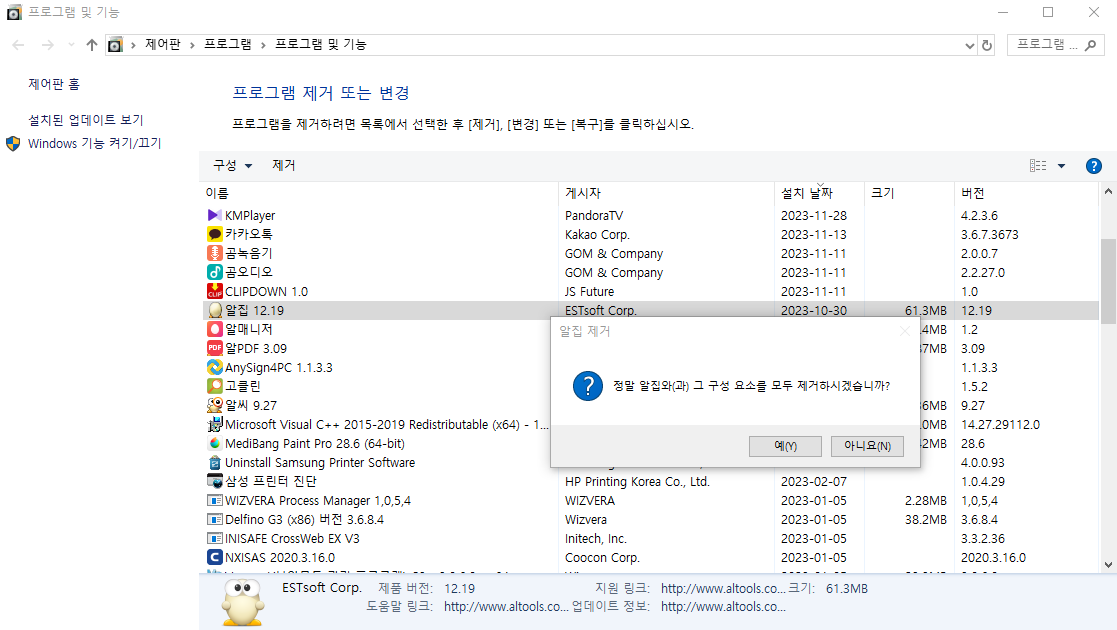Click 아니요(N) to cancel removal
Image resolution: width=1117 pixels, height=630 pixels.
point(866,446)
